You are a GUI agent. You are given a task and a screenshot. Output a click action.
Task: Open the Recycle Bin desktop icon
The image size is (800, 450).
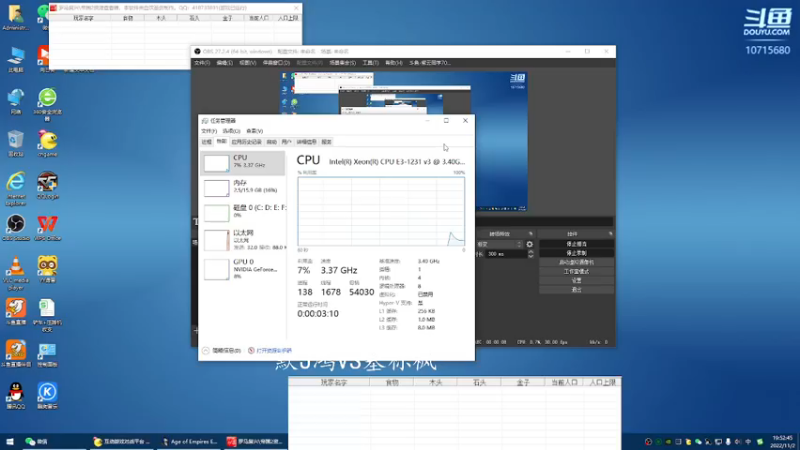click(16, 143)
